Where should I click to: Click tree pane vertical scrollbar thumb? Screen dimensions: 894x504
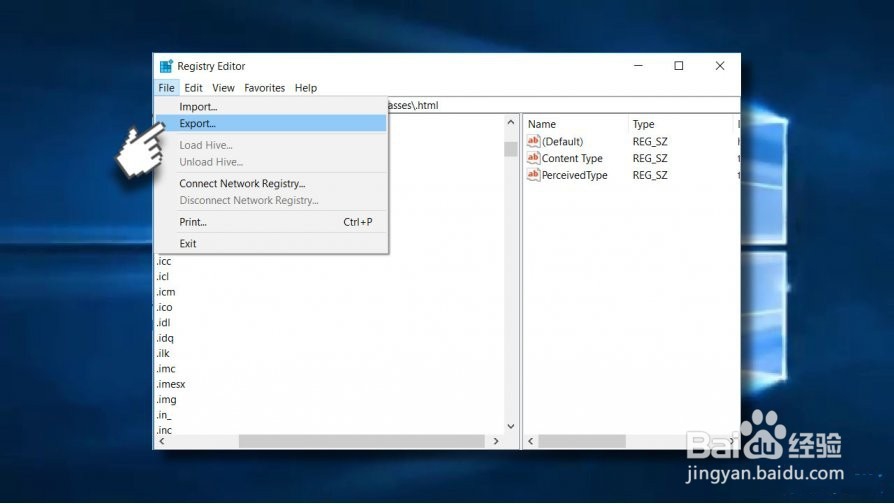[x=511, y=149]
